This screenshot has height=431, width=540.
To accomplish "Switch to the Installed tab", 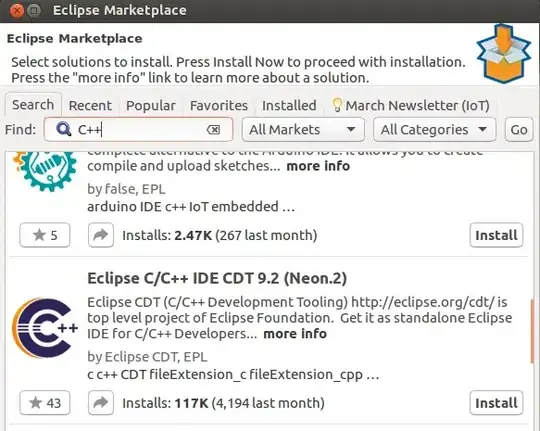I will tap(289, 105).
